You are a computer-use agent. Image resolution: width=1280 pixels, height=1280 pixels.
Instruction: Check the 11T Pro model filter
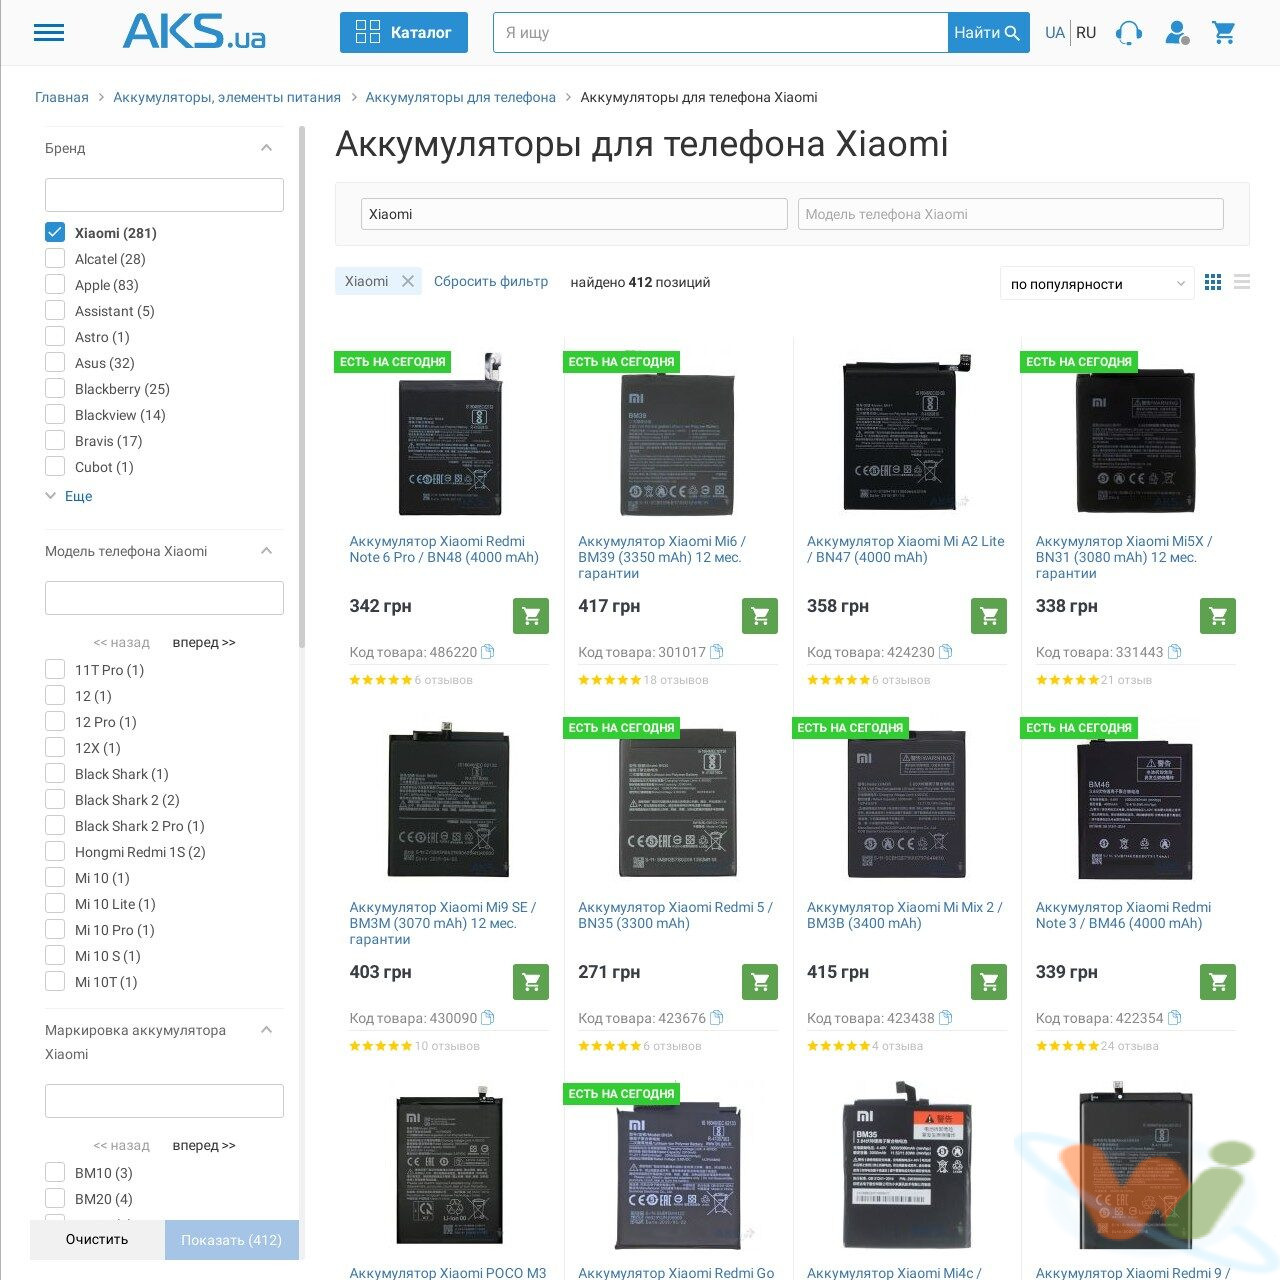tap(55, 669)
